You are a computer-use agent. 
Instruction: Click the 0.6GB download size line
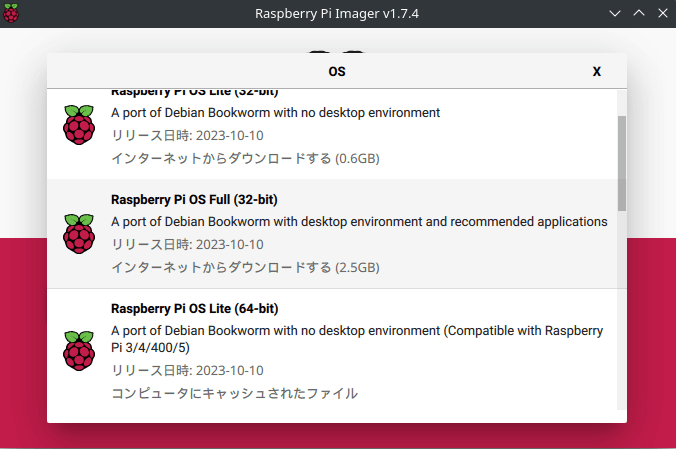click(245, 158)
